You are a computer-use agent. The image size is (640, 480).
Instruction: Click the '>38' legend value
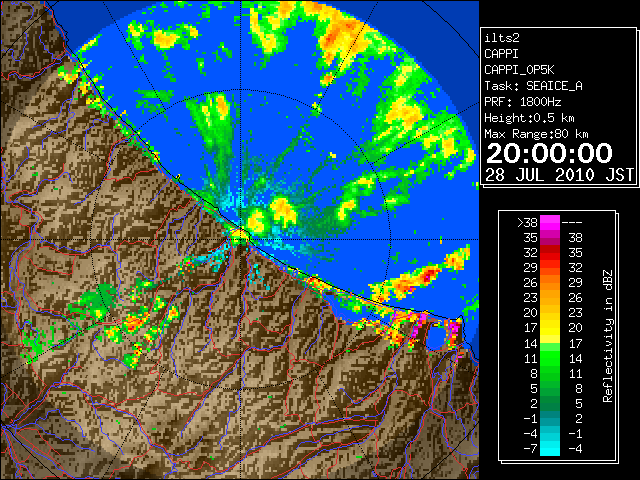[527, 223]
